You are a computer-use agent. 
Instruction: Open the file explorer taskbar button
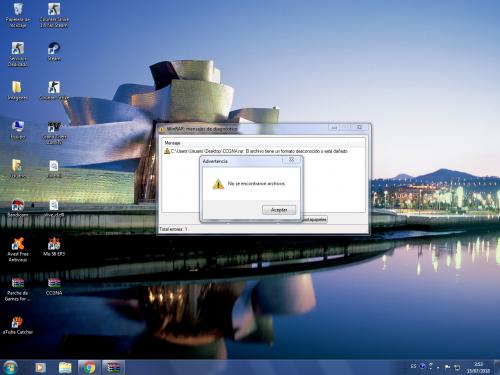tap(65, 367)
